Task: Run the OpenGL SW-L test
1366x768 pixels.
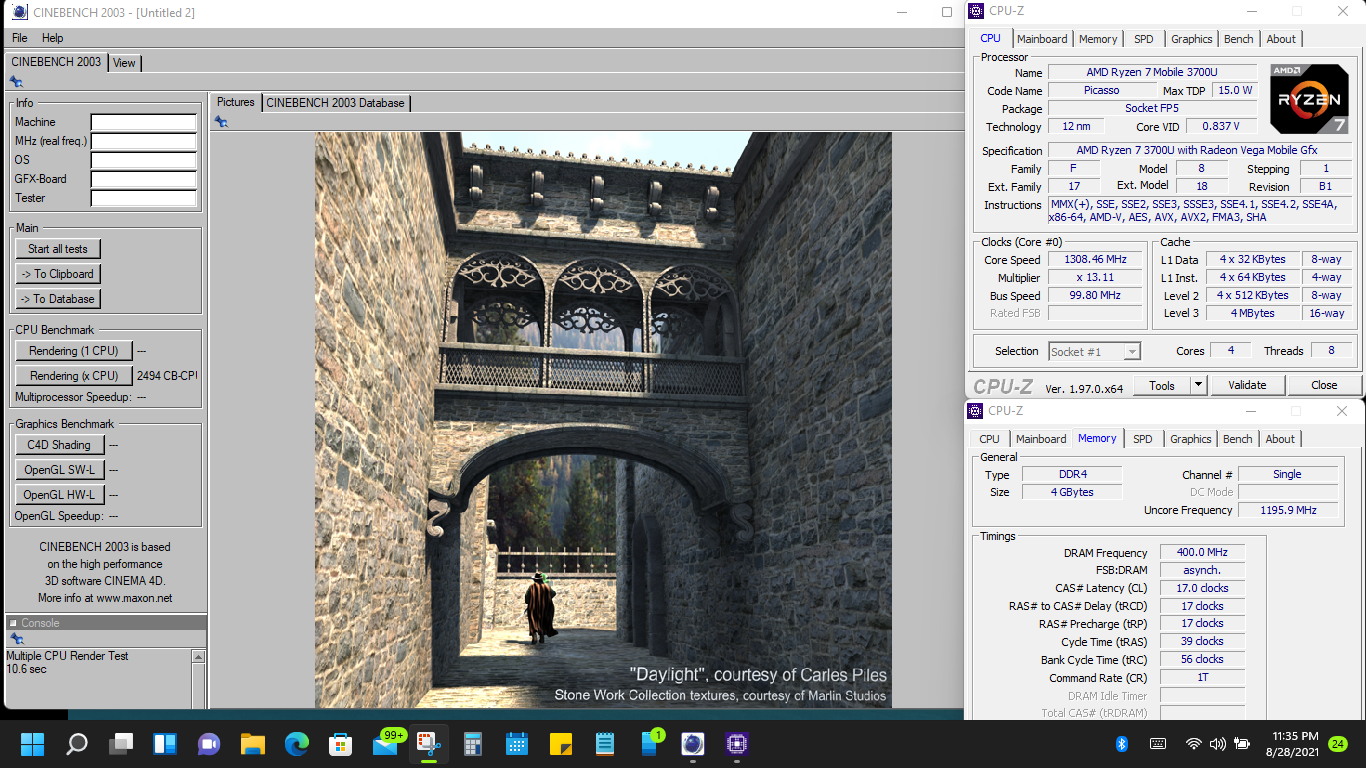Action: point(58,470)
